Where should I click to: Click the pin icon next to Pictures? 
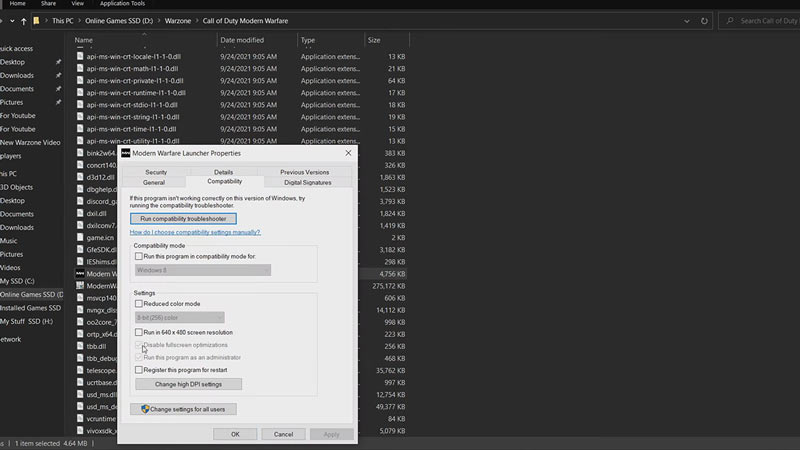[x=58, y=102]
